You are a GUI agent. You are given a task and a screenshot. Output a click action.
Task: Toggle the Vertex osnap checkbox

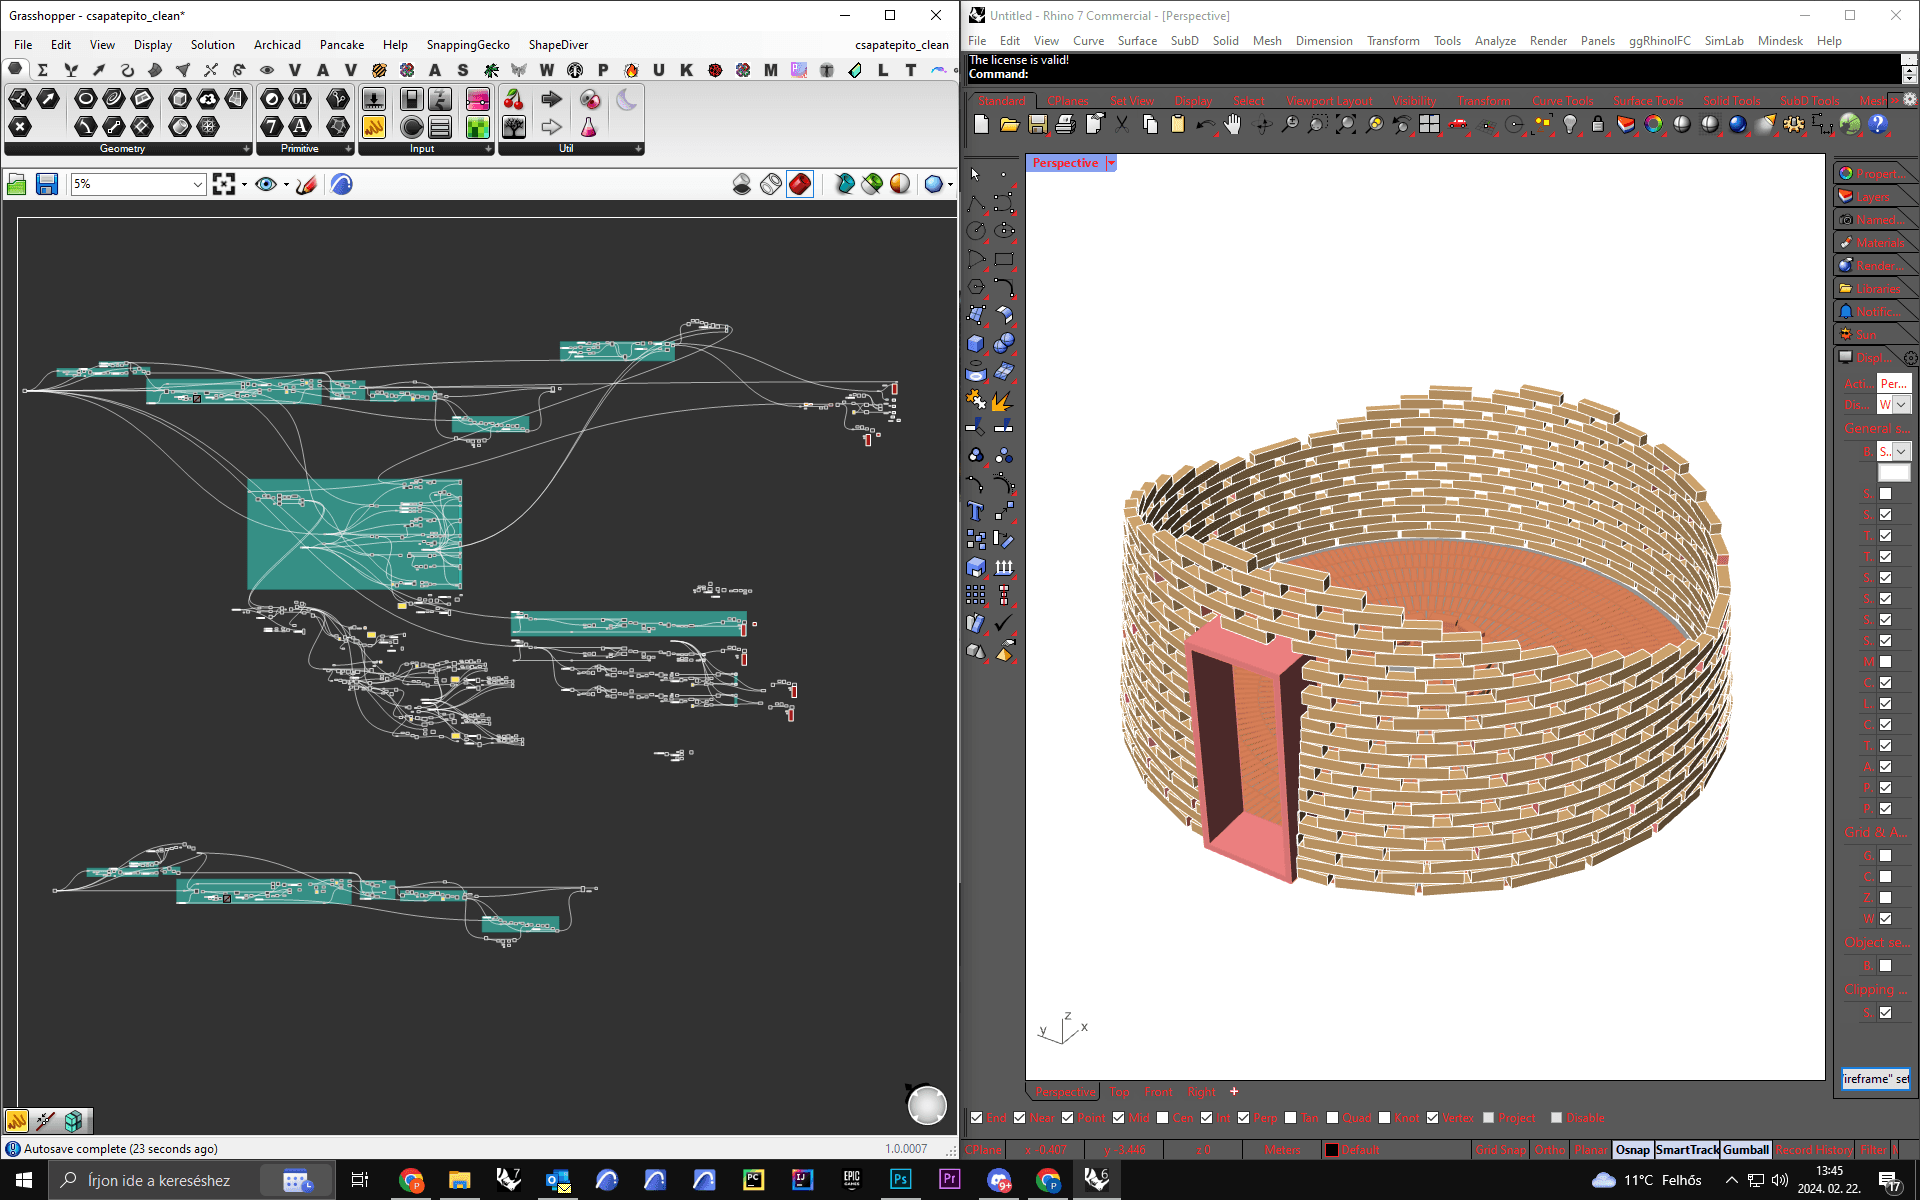1433,1118
